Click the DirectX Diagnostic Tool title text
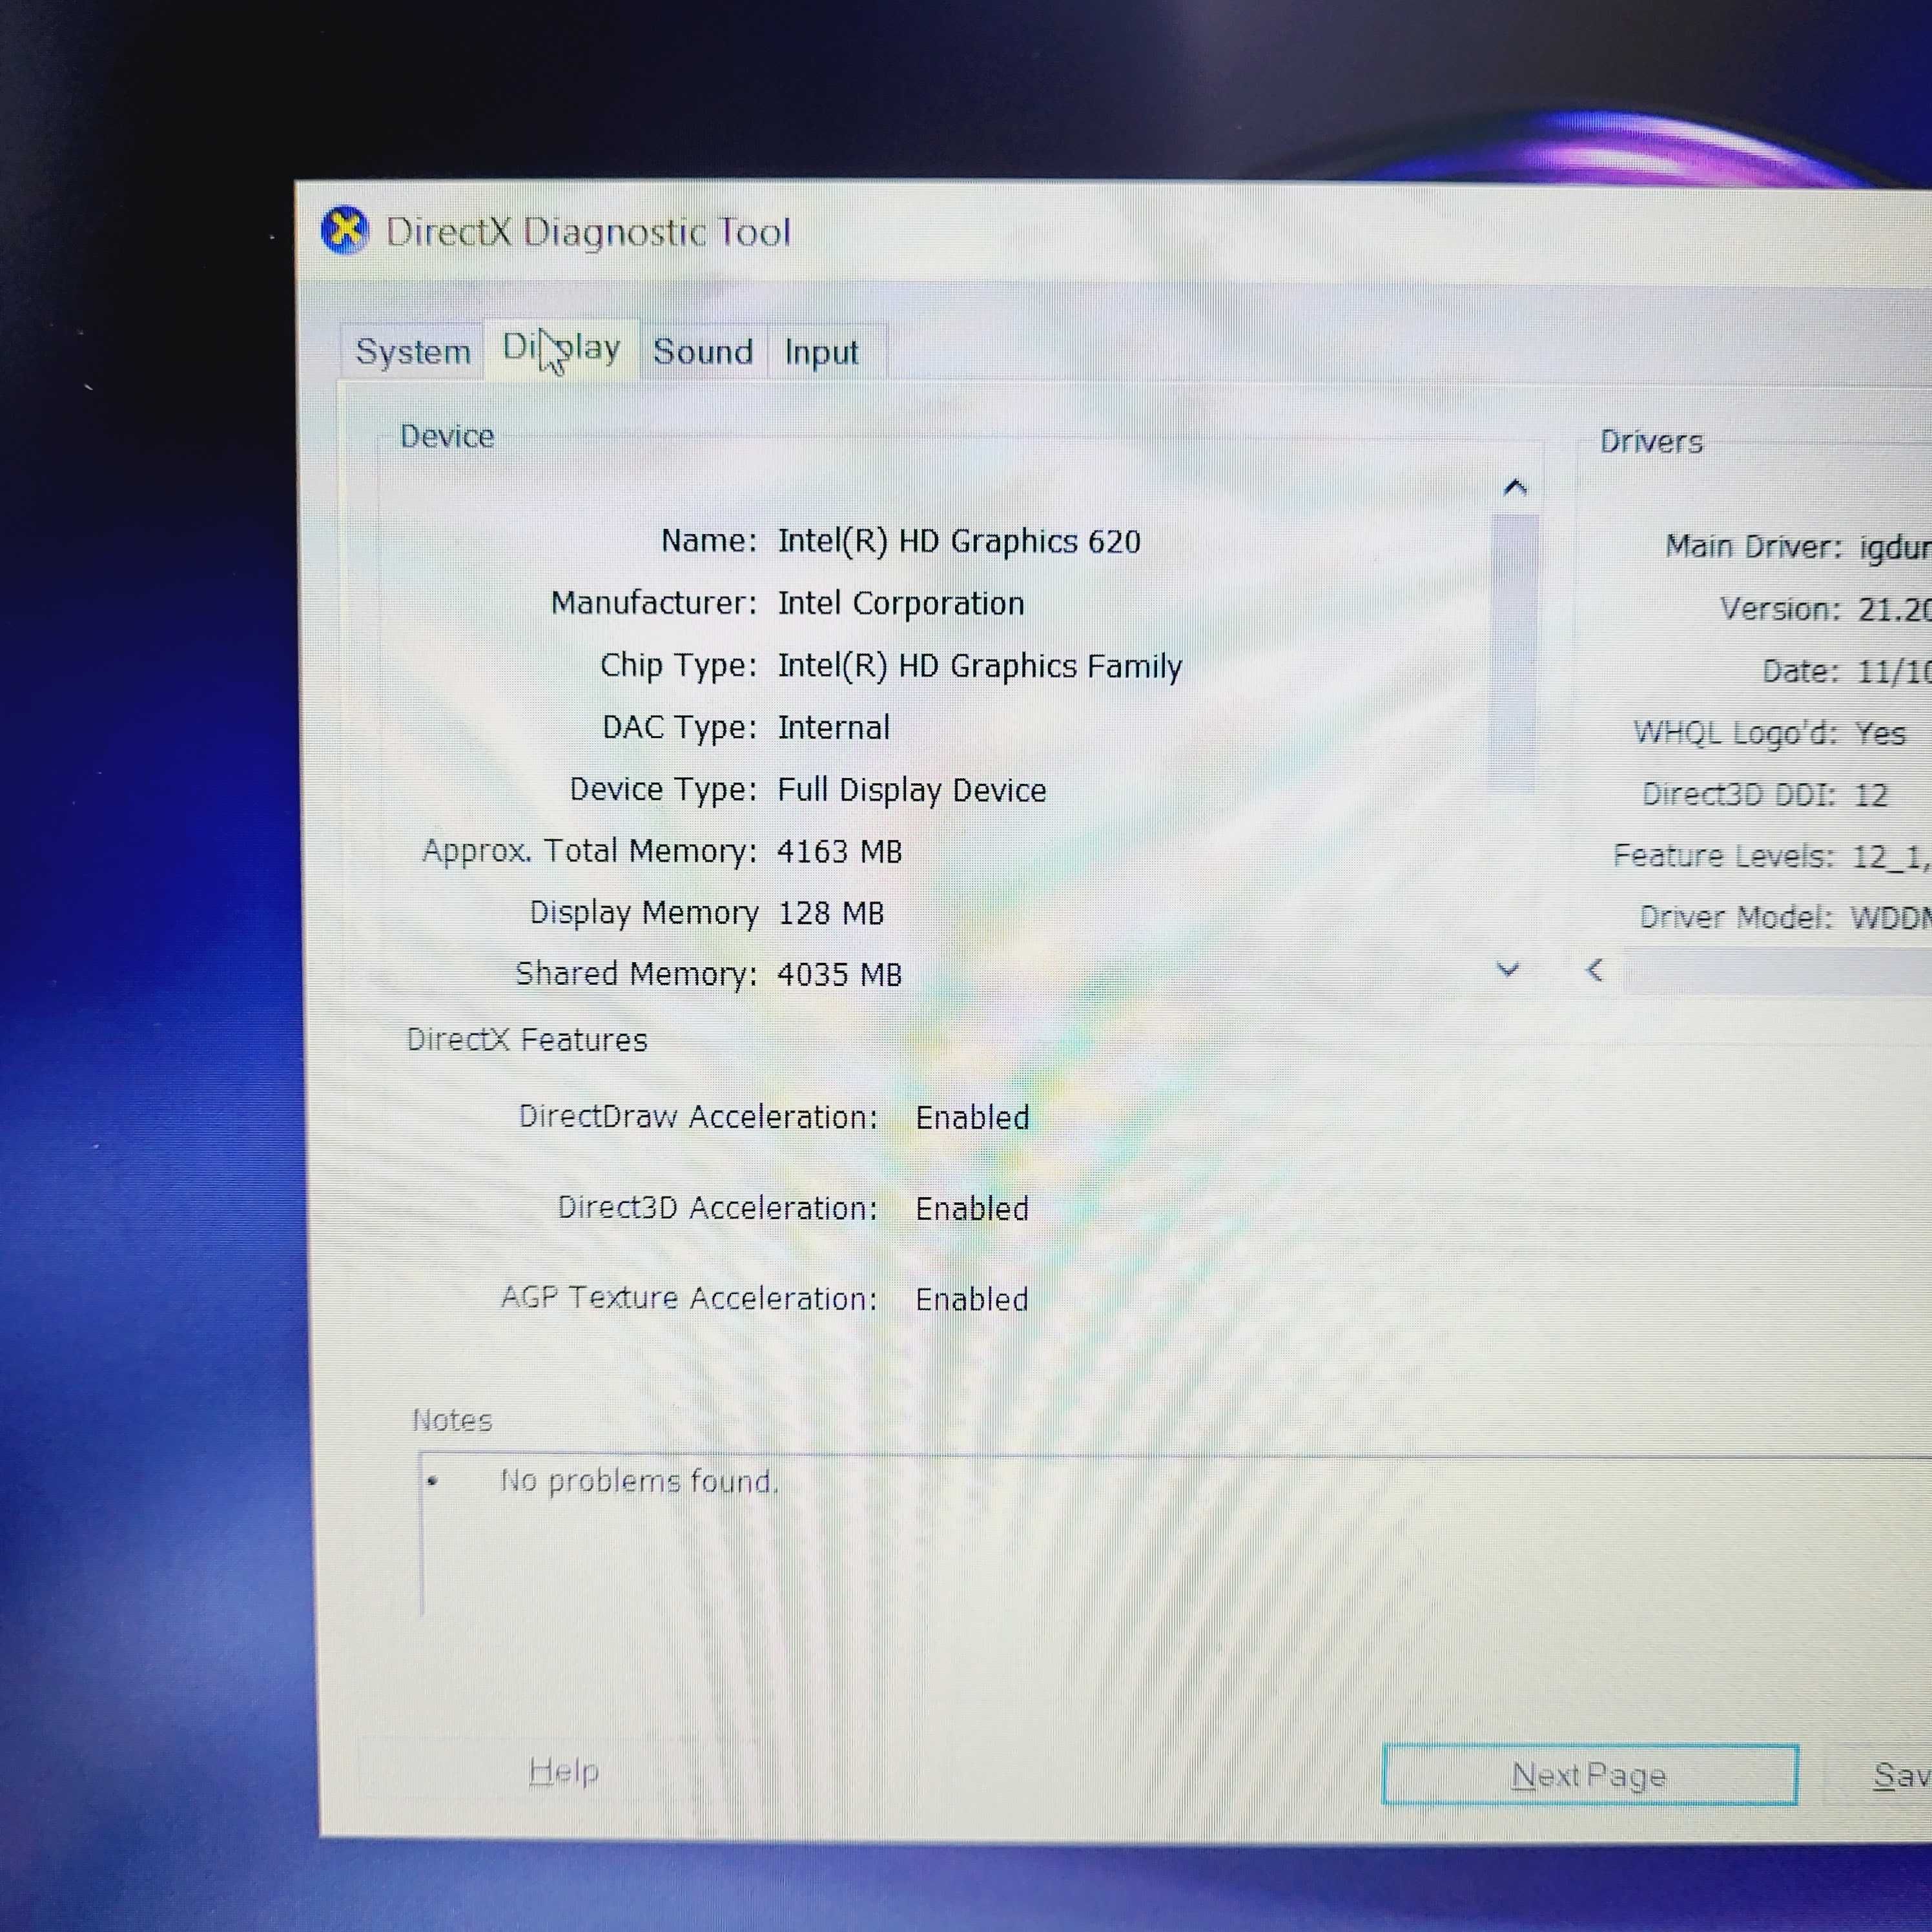Screen dimensions: 1932x1932 (588, 232)
